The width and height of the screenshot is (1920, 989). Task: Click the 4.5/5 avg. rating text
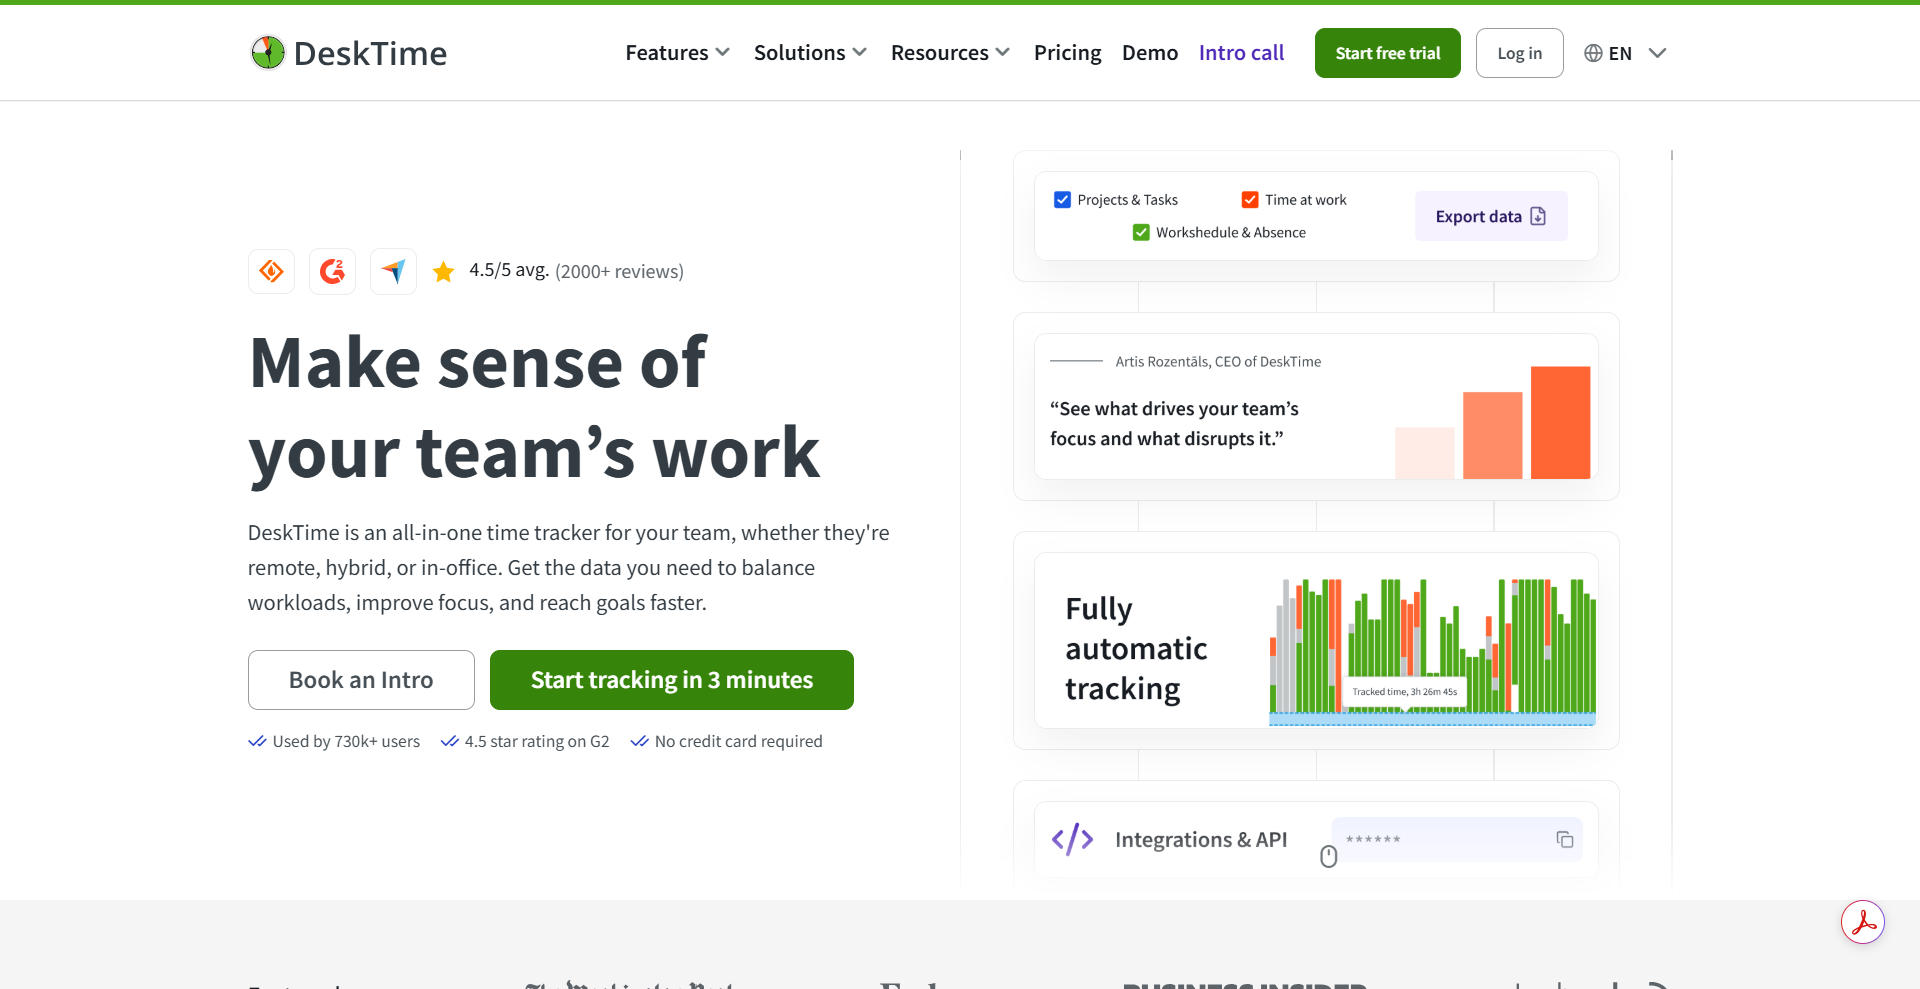click(509, 270)
